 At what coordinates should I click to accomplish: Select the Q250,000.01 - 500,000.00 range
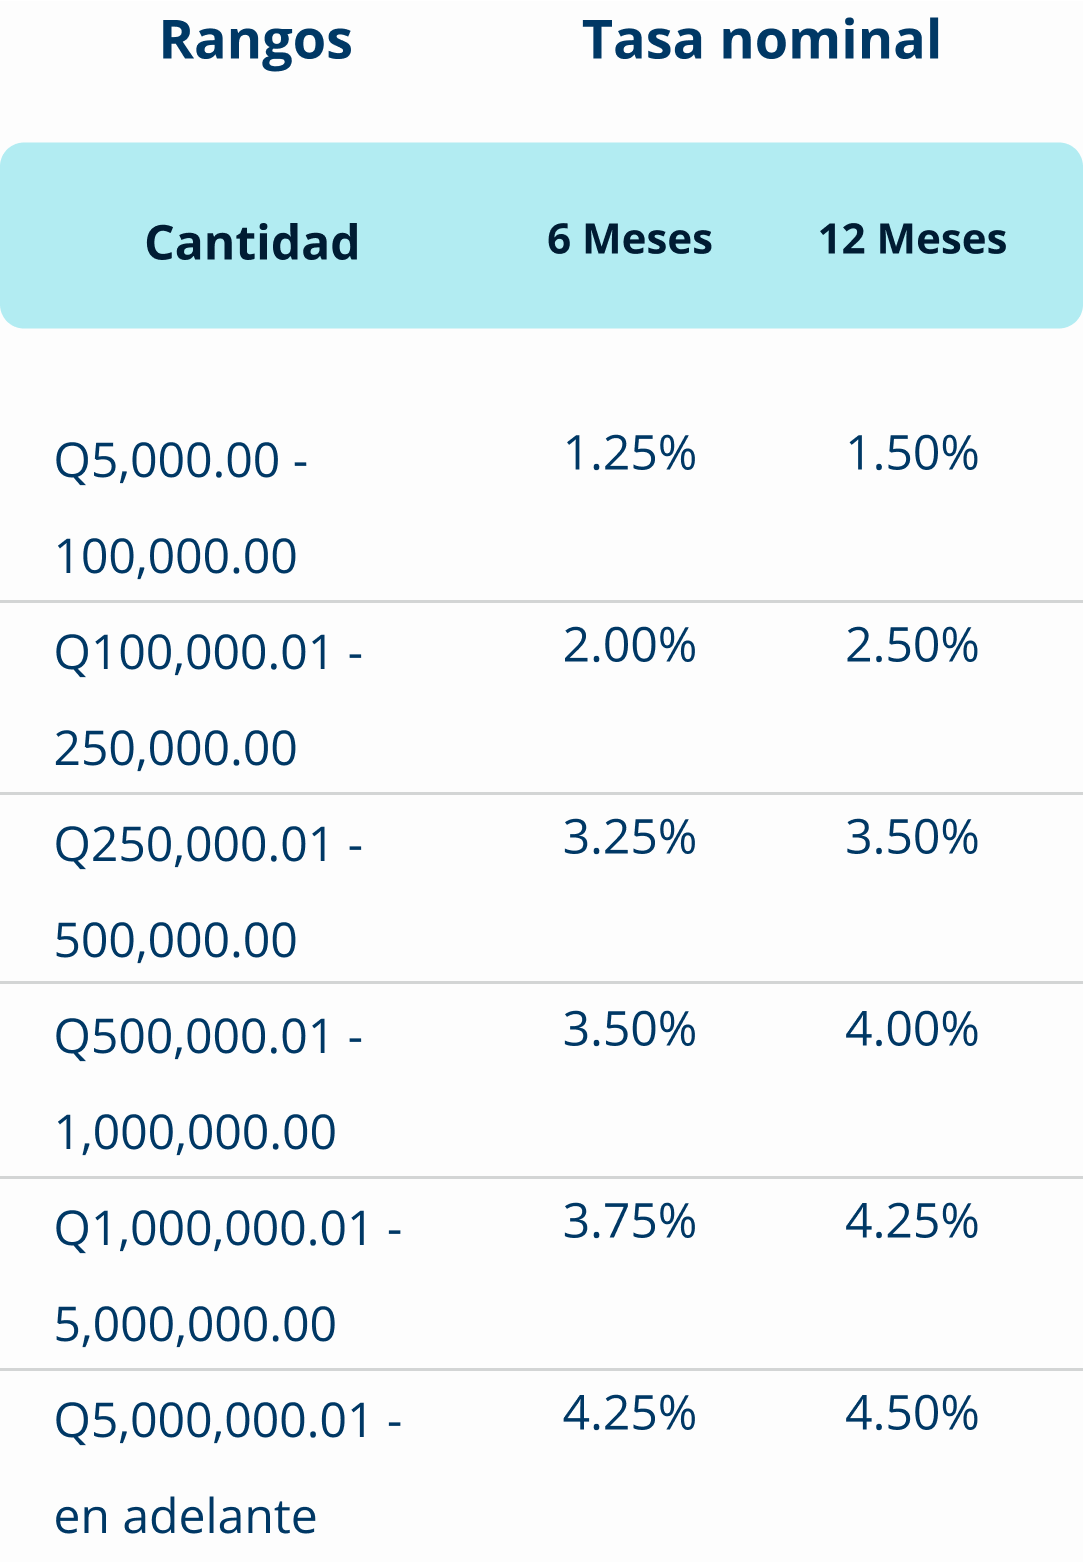[x=207, y=891]
